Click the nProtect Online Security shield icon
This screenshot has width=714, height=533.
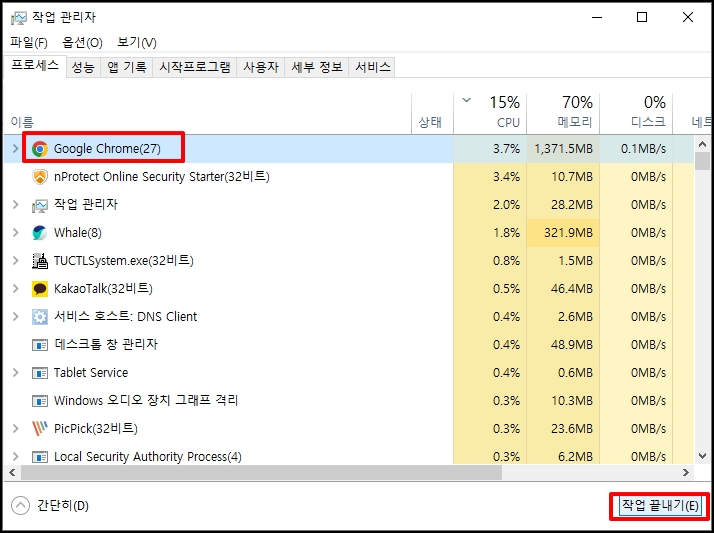pos(40,177)
